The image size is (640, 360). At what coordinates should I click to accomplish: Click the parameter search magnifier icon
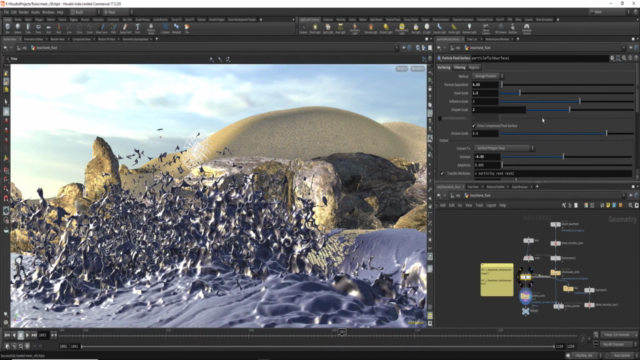624,58
